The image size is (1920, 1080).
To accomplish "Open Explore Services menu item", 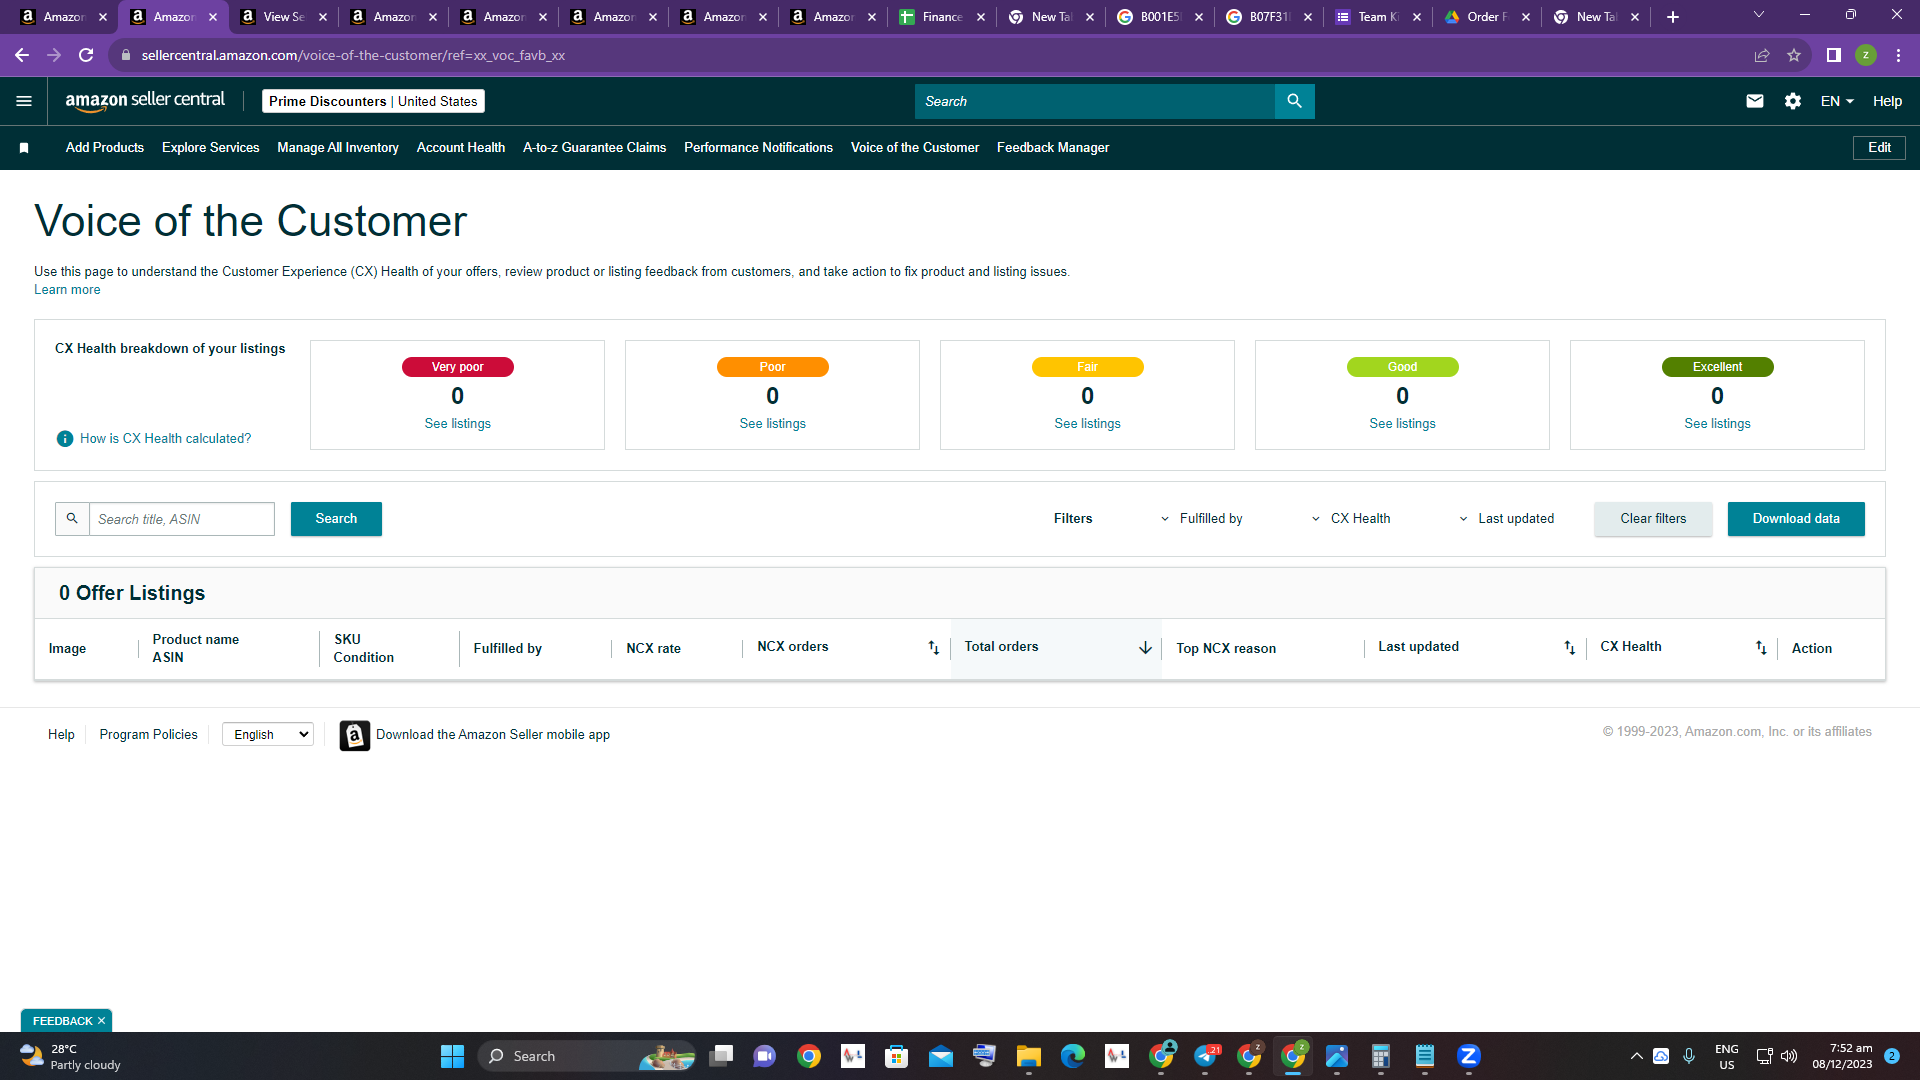I will 210,148.
